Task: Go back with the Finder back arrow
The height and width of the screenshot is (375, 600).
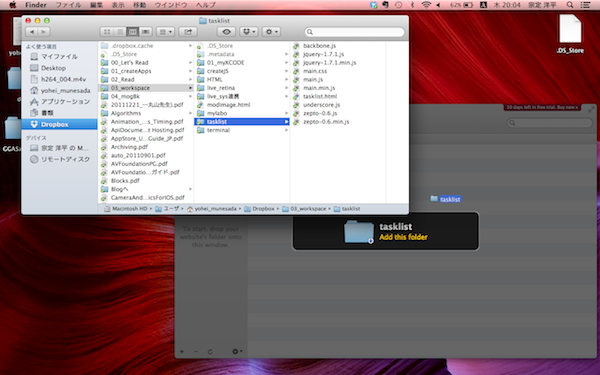Action: (32, 32)
